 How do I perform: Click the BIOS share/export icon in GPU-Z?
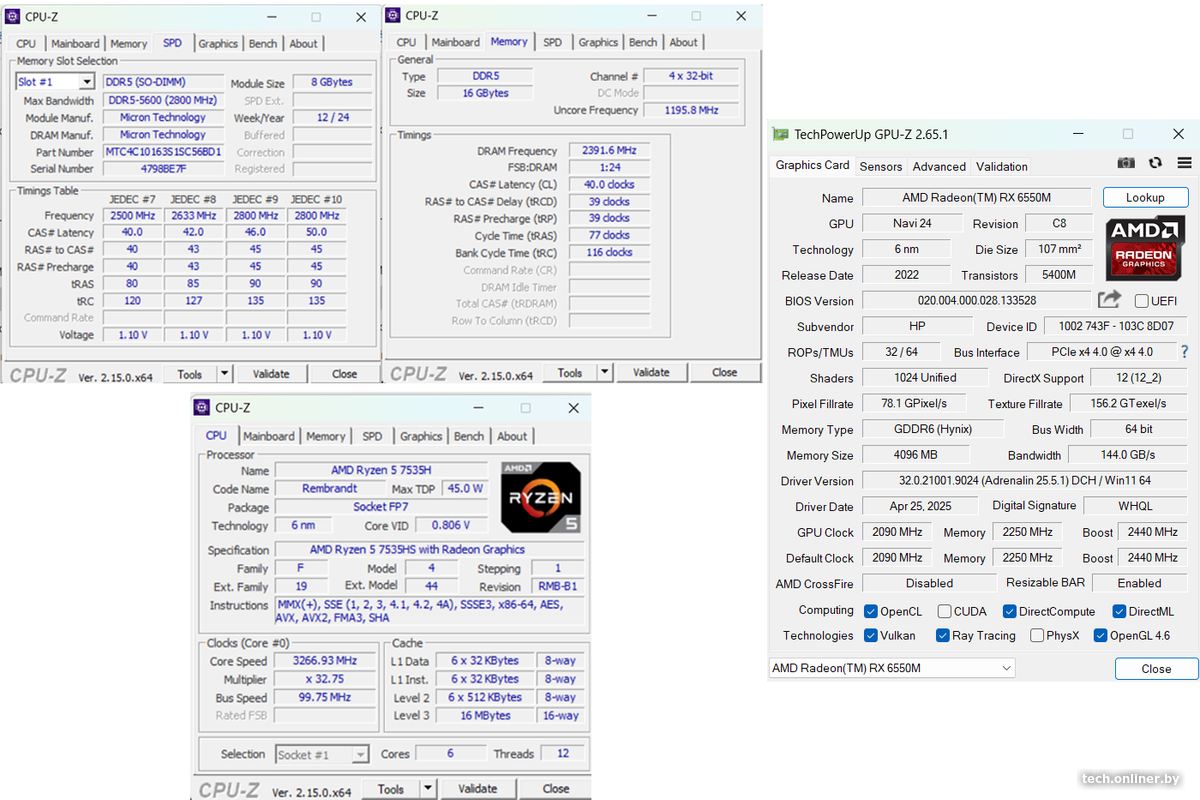tap(1109, 299)
